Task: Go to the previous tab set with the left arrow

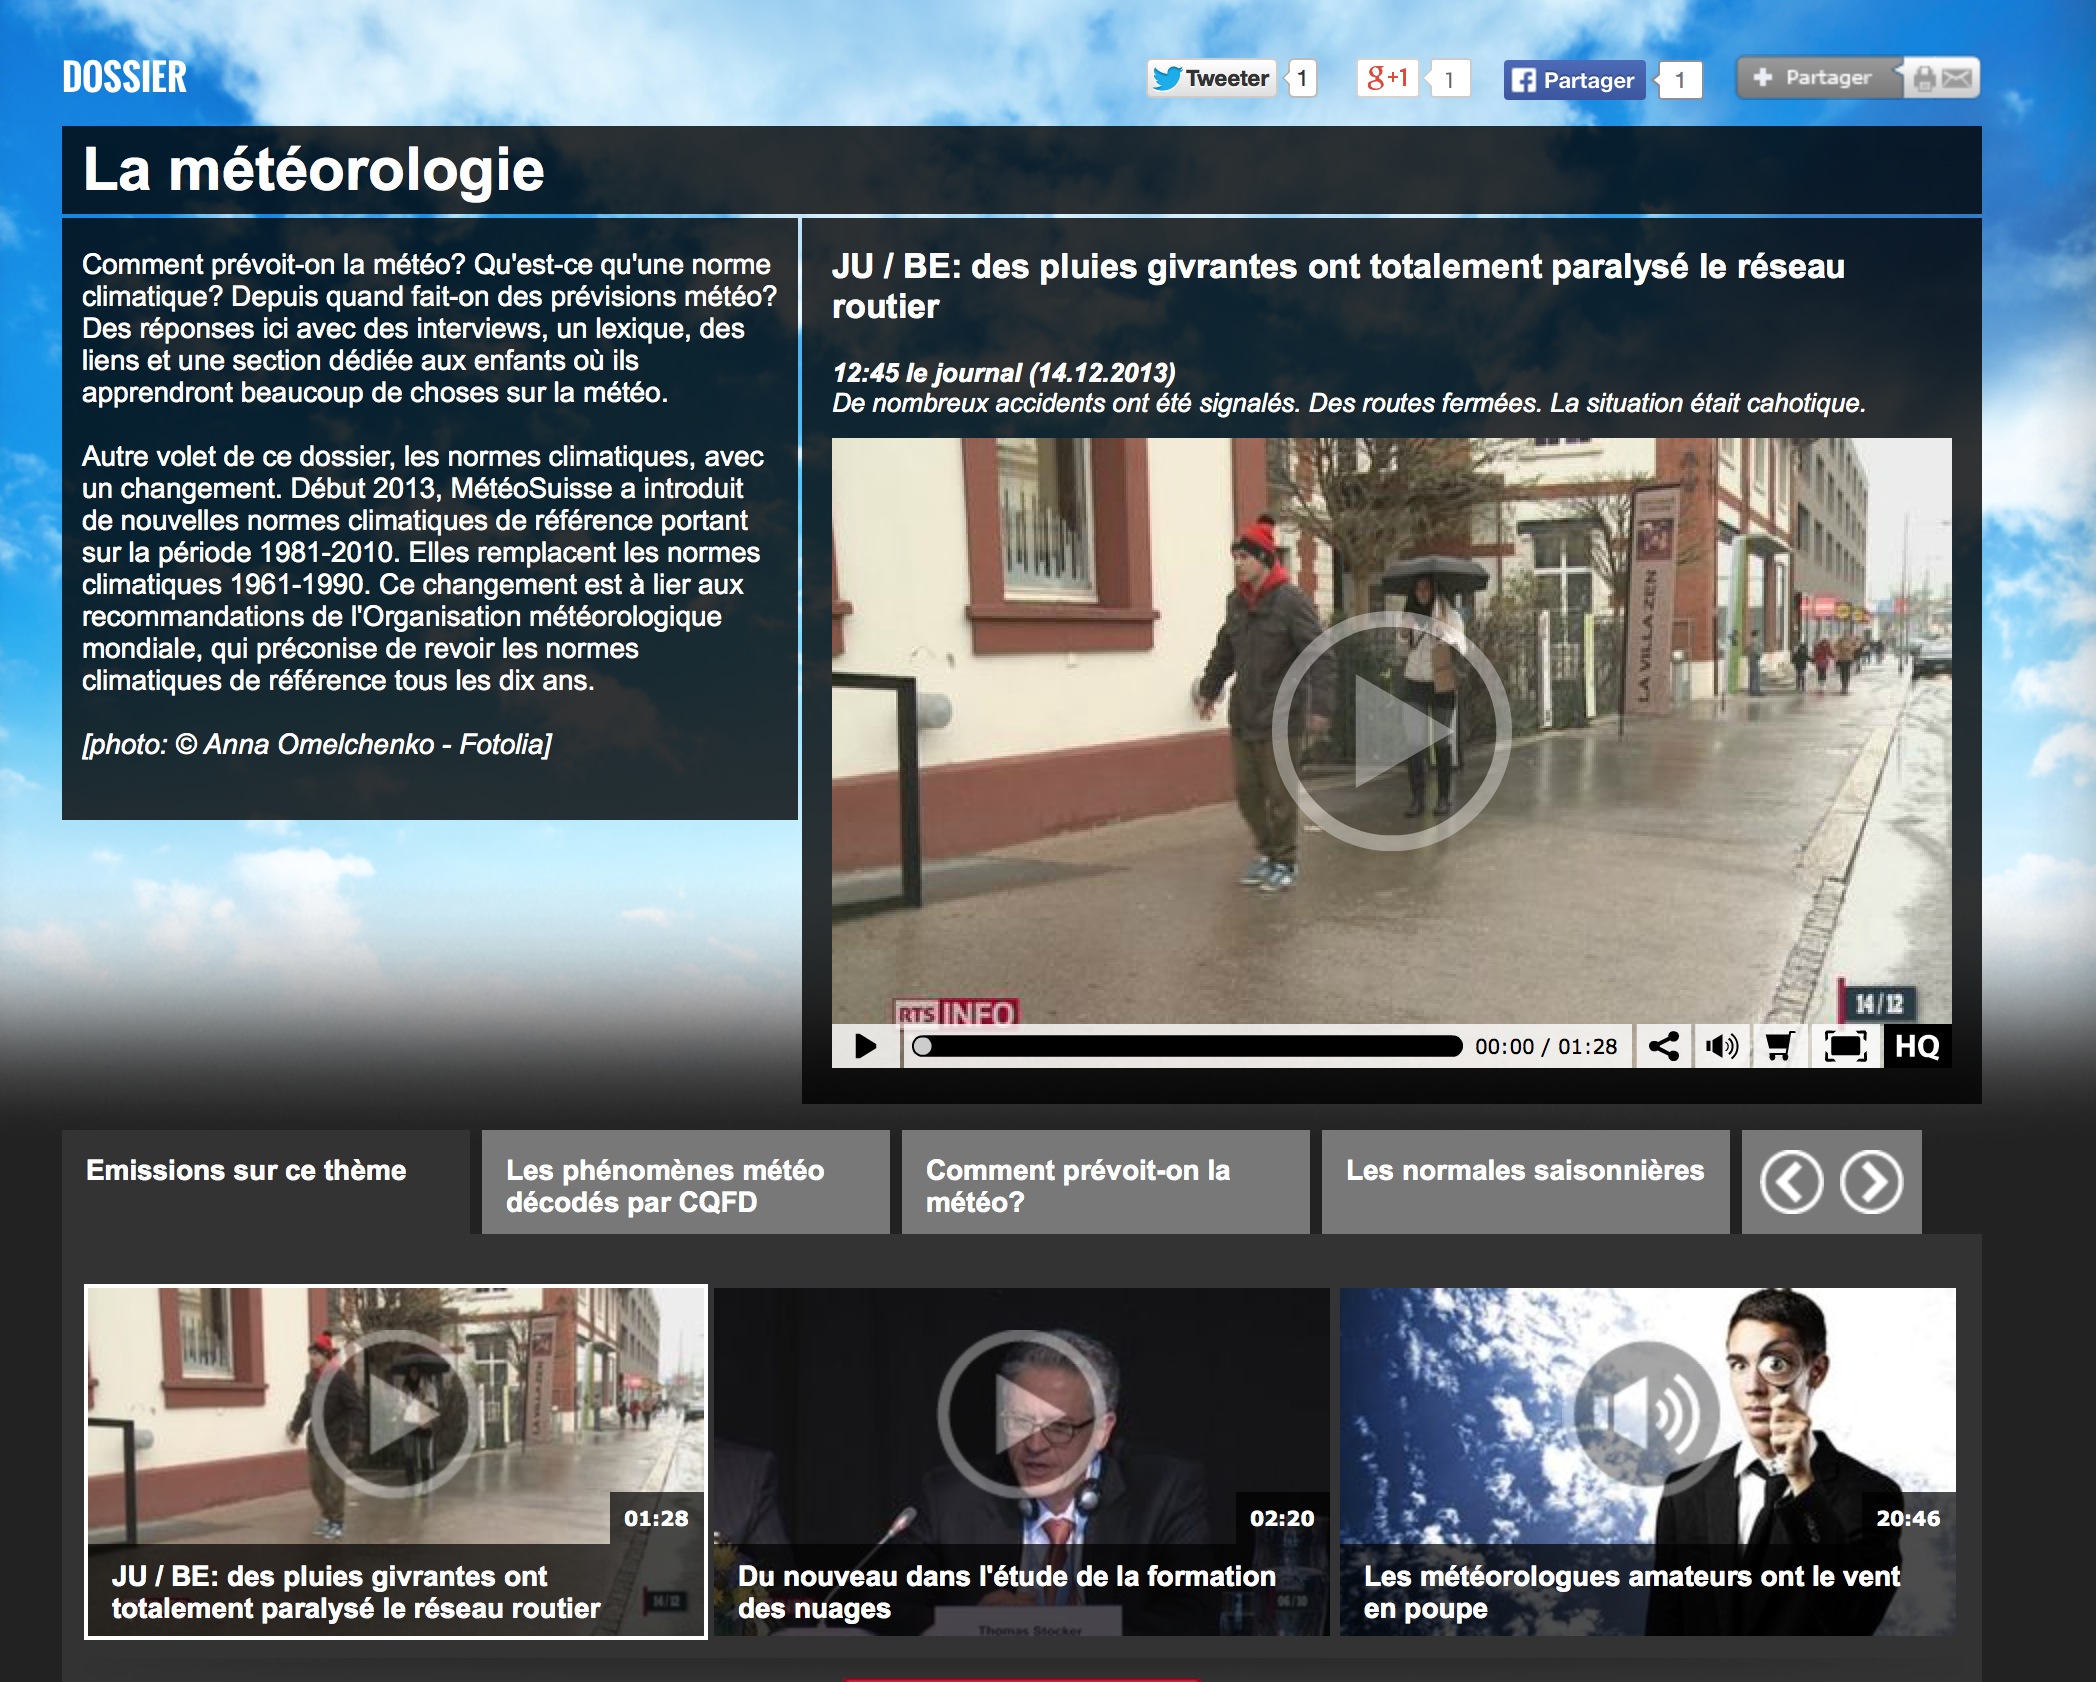Action: click(x=1791, y=1182)
